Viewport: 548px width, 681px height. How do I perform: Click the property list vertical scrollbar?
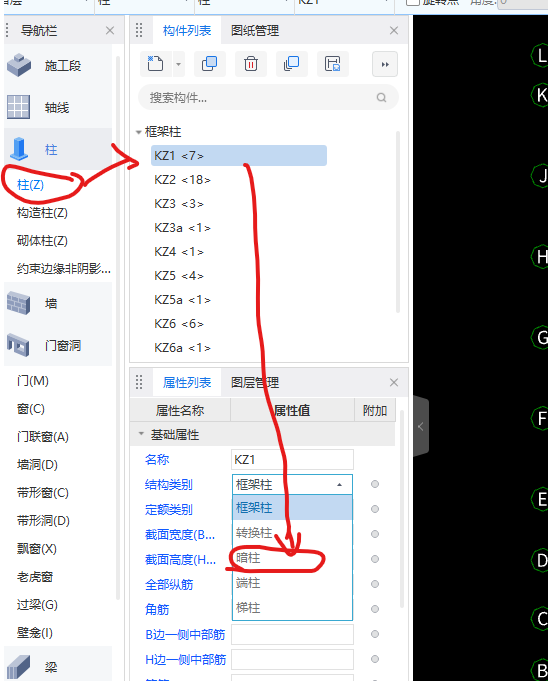pos(402,508)
